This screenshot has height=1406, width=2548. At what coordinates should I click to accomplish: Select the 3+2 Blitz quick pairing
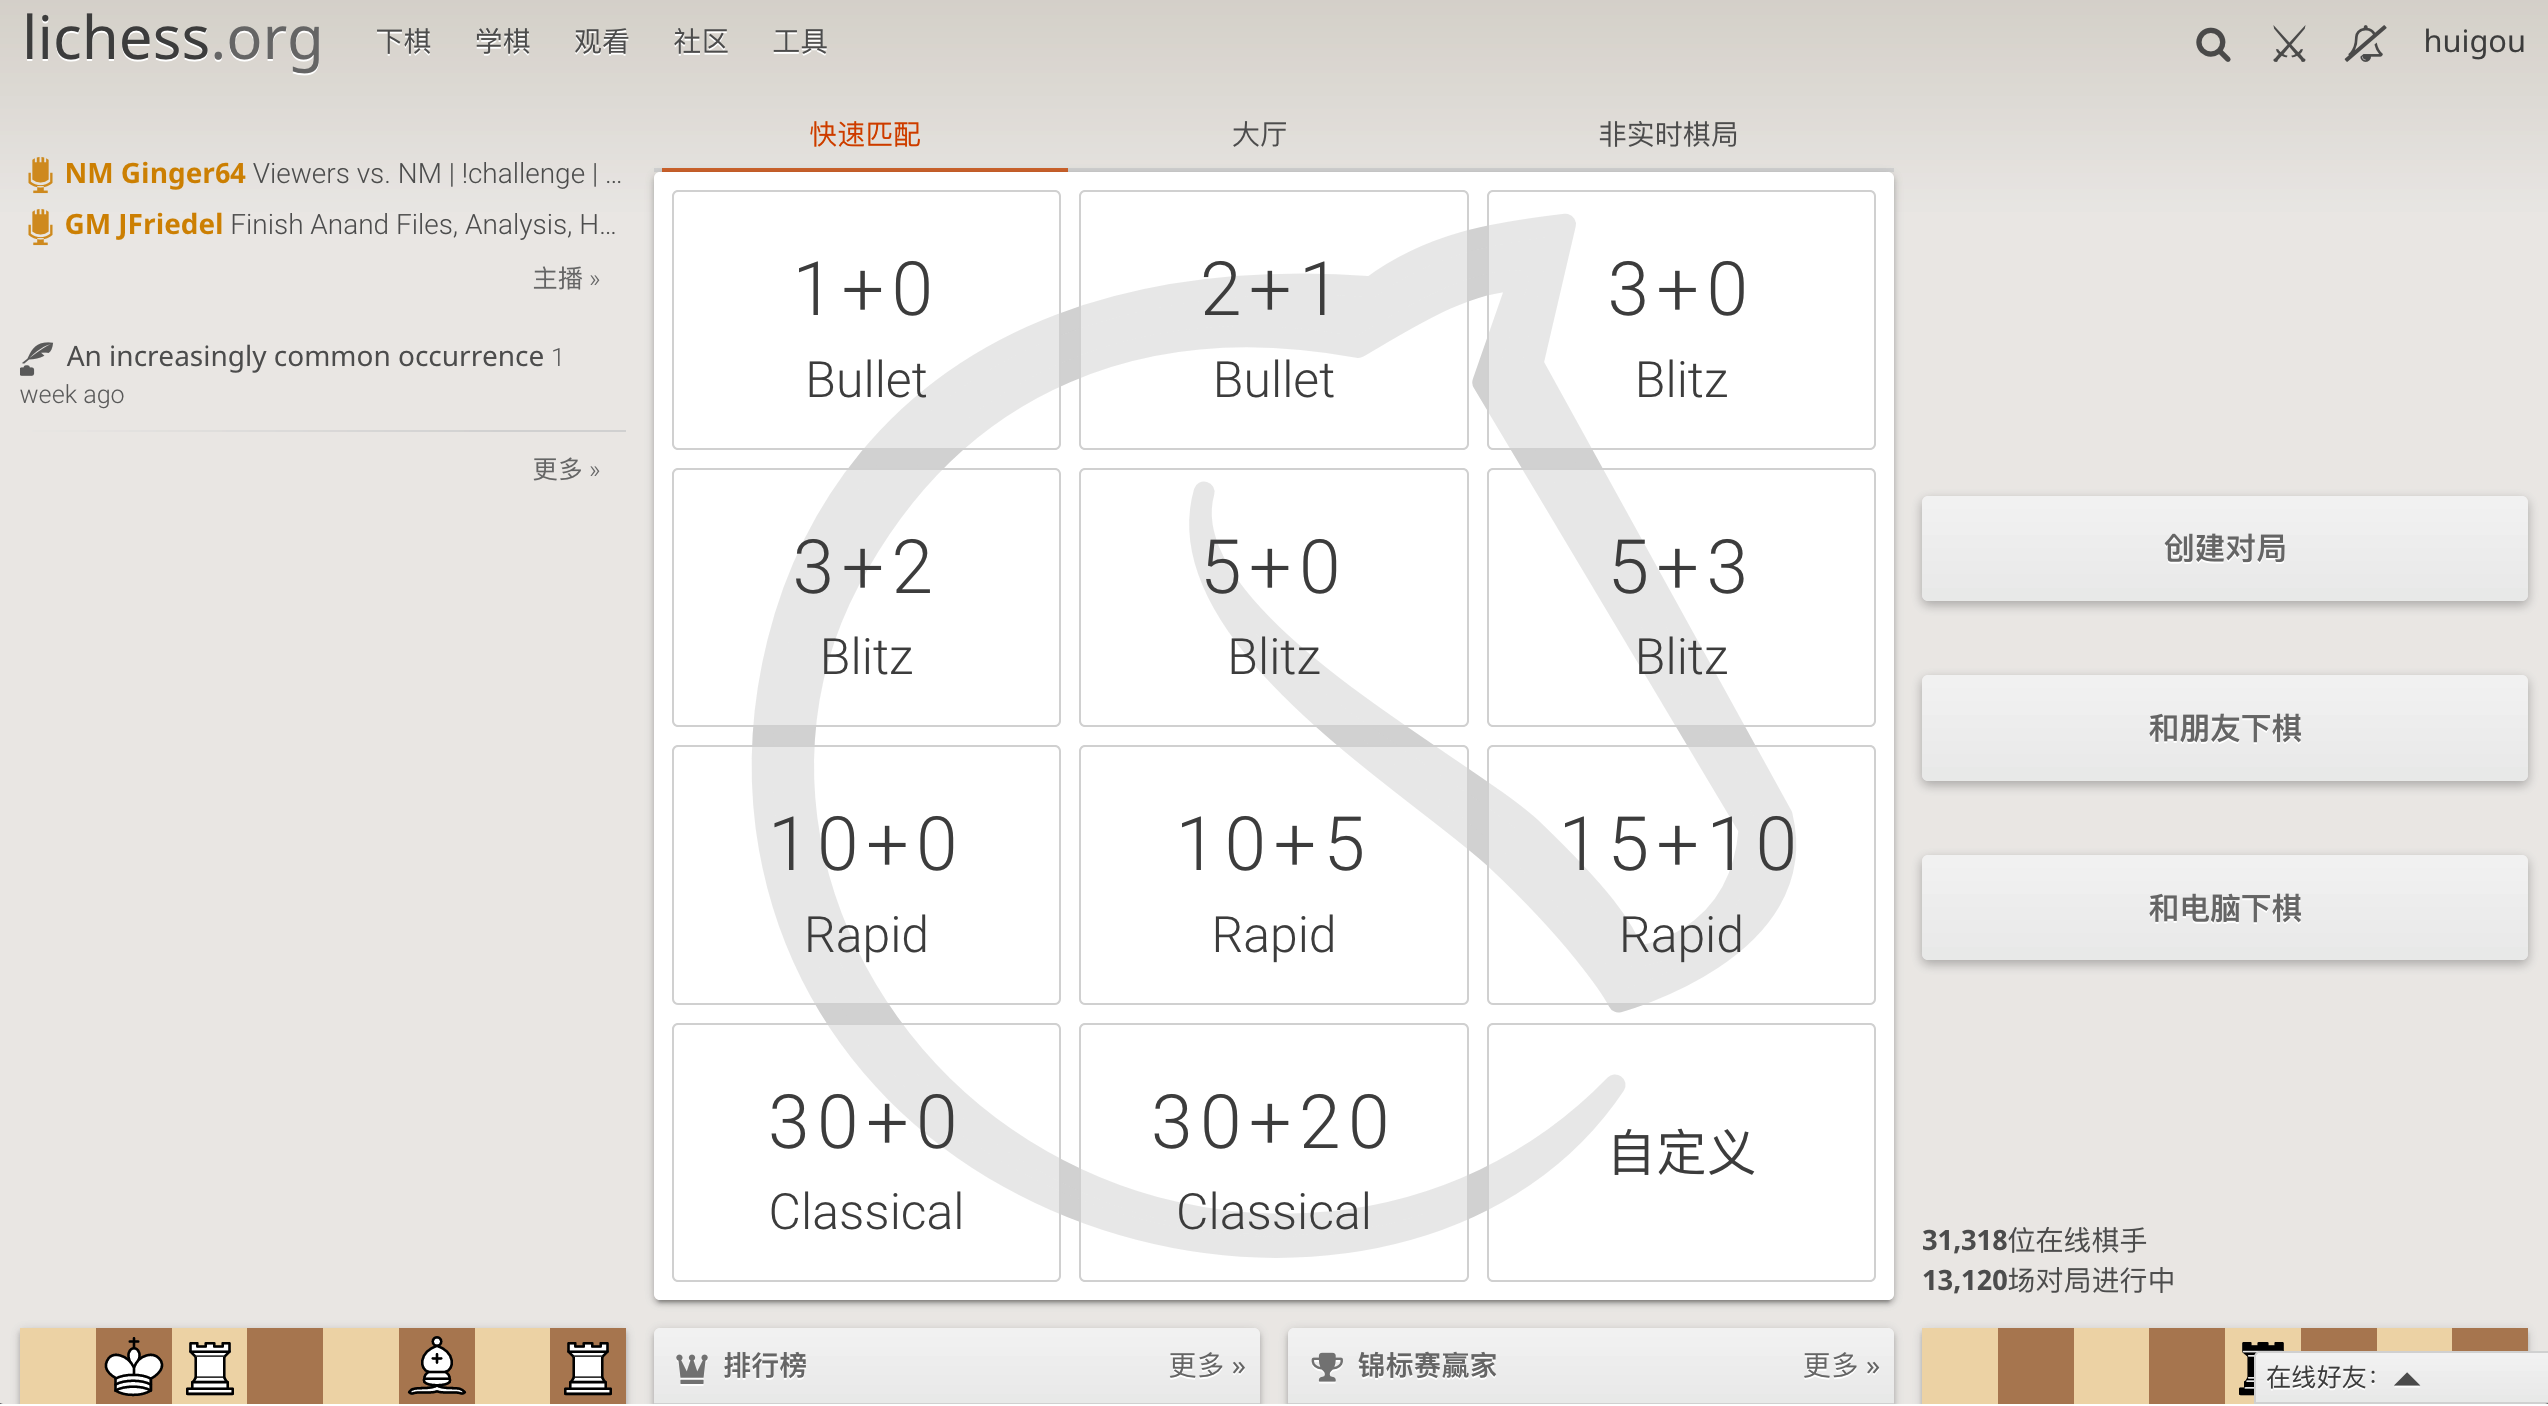pos(866,598)
